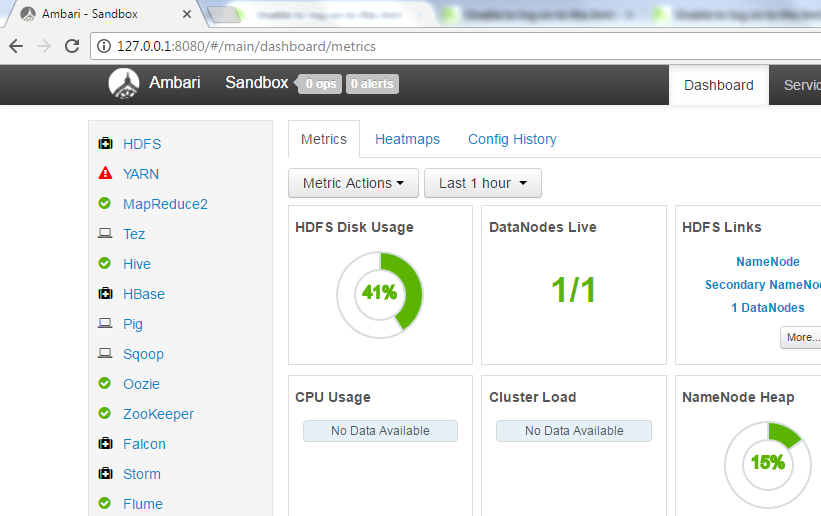This screenshot has height=516, width=821.
Task: Click the HDFS Disk Usage 41% gauge
Action: (x=380, y=294)
